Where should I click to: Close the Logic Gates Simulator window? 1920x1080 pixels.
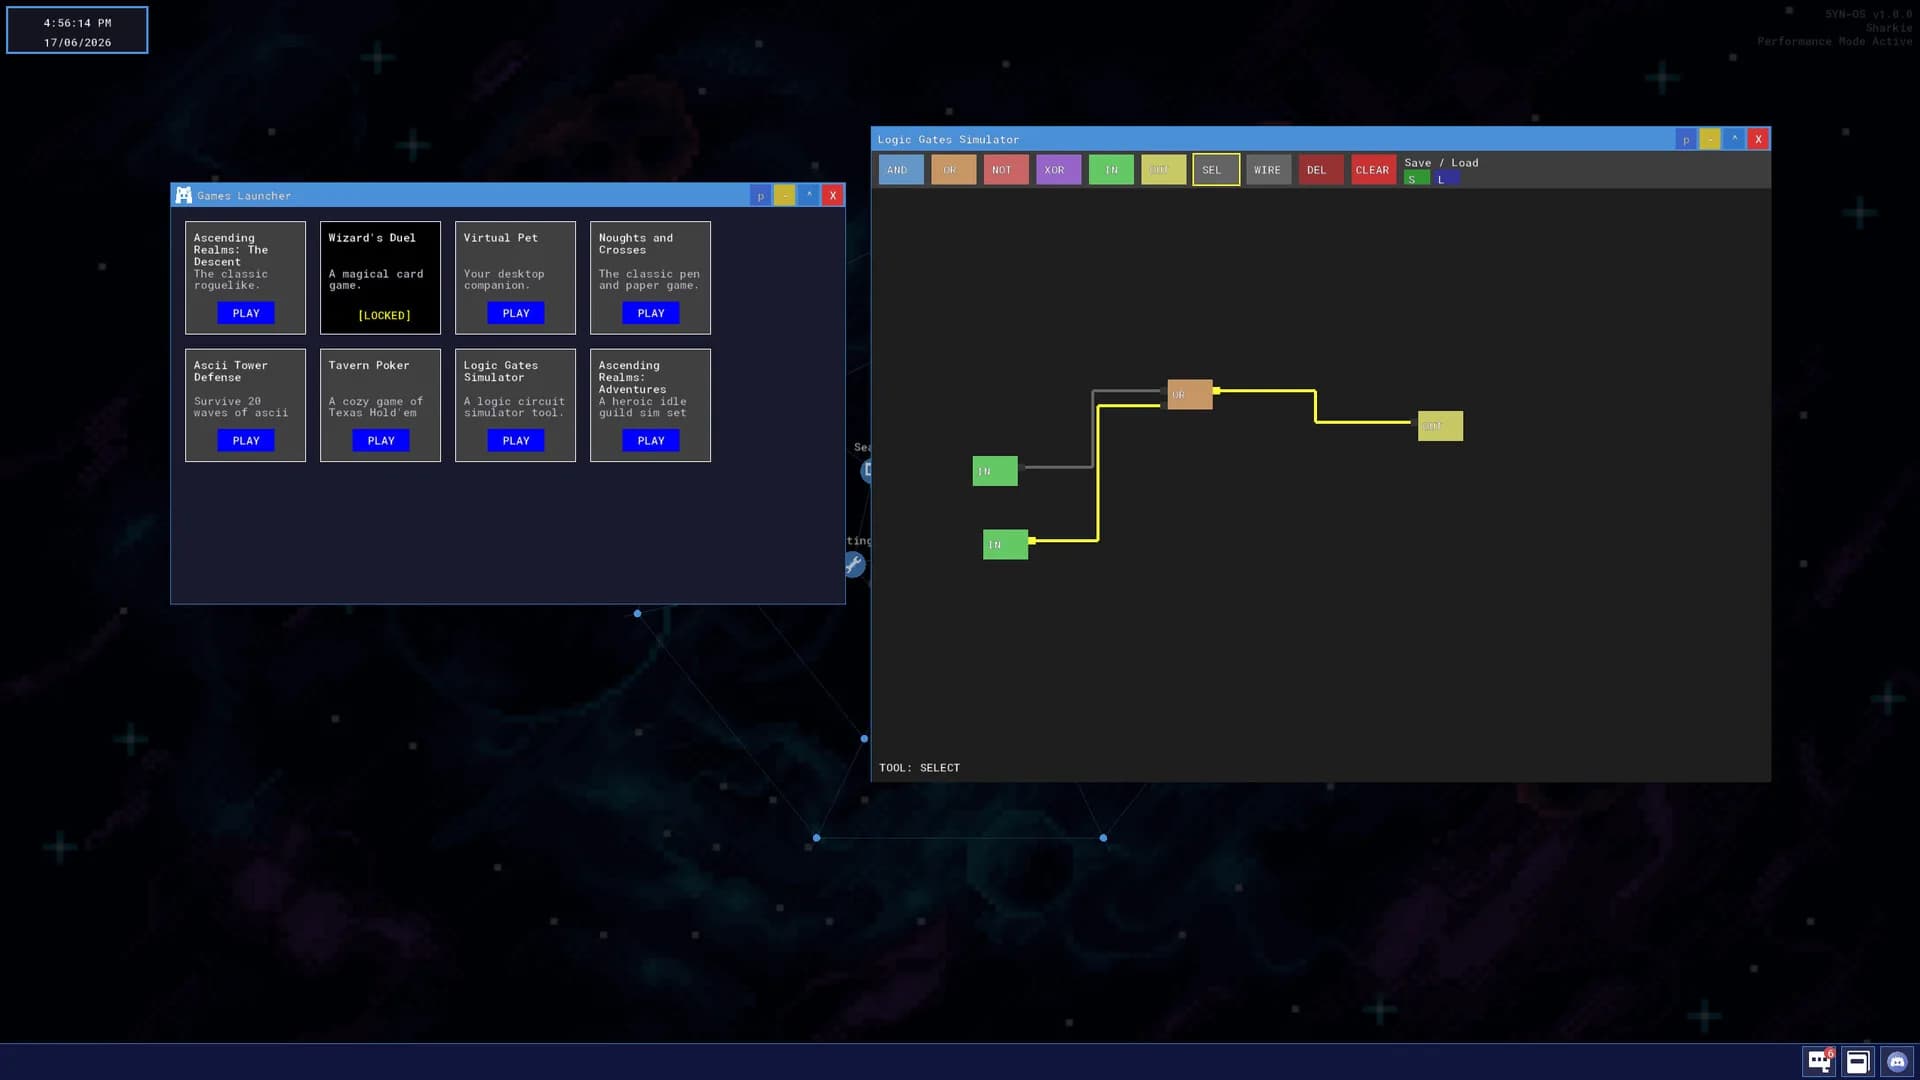pyautogui.click(x=1758, y=139)
